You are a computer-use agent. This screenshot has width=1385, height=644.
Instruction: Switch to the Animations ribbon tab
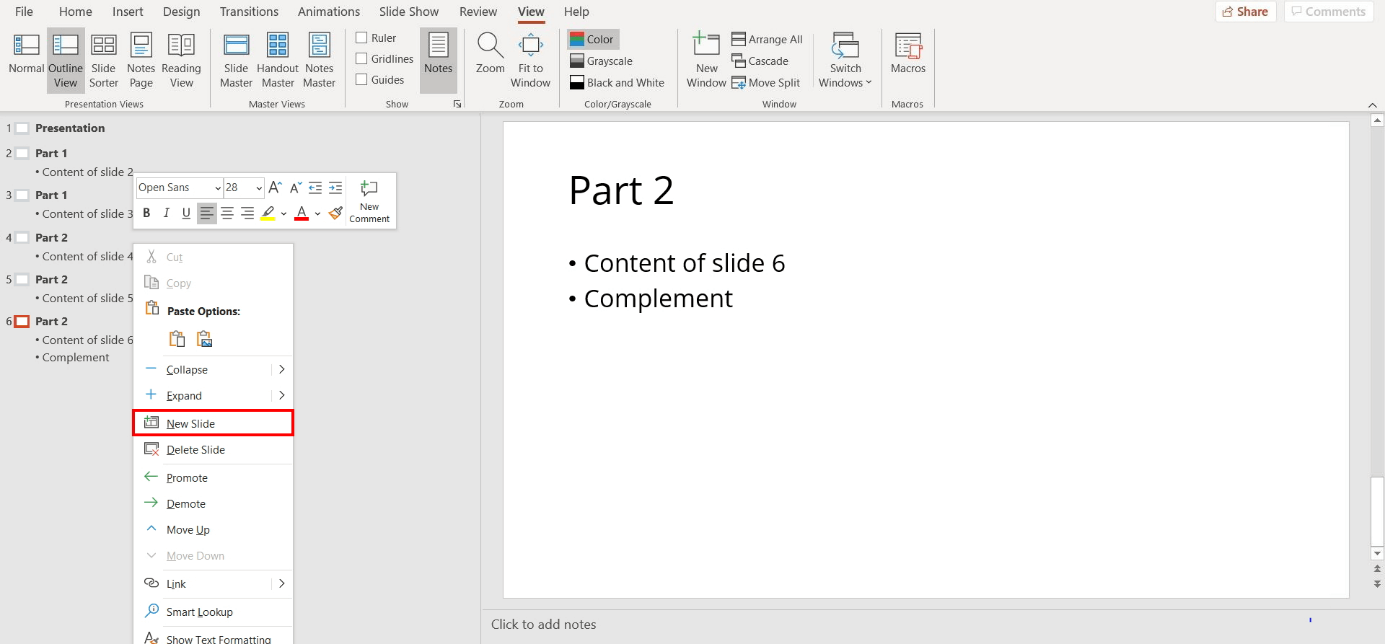pyautogui.click(x=328, y=12)
